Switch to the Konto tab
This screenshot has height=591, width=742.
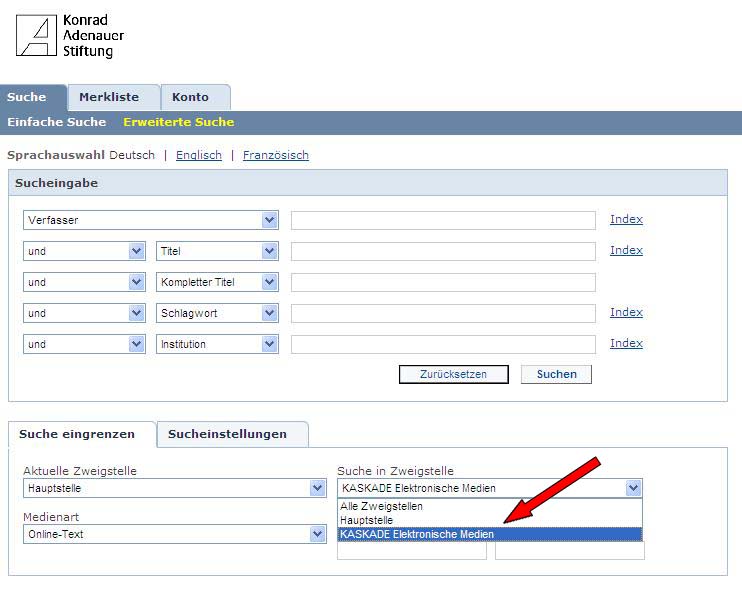[x=190, y=97]
